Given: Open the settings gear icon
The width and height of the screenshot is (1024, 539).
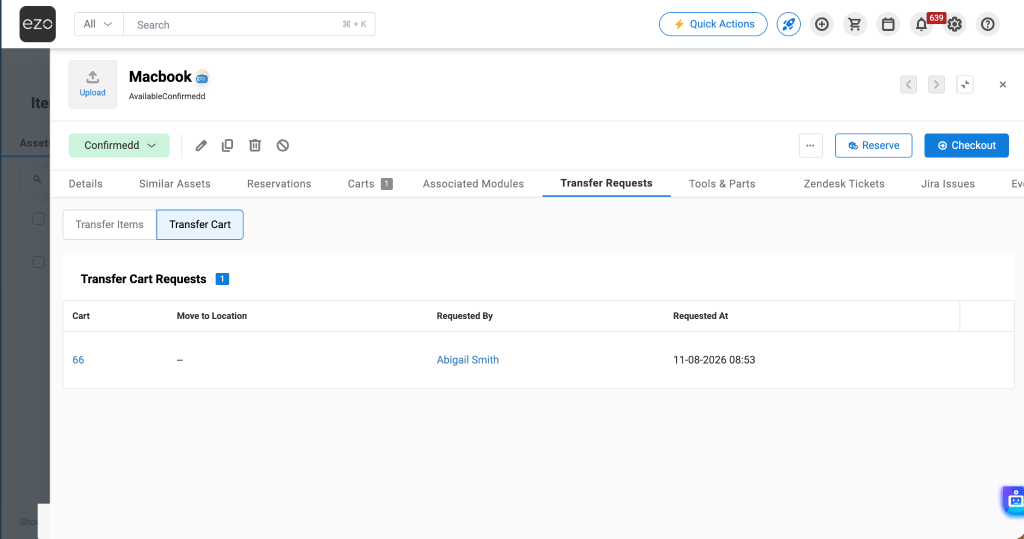Looking at the screenshot, I should (955, 24).
